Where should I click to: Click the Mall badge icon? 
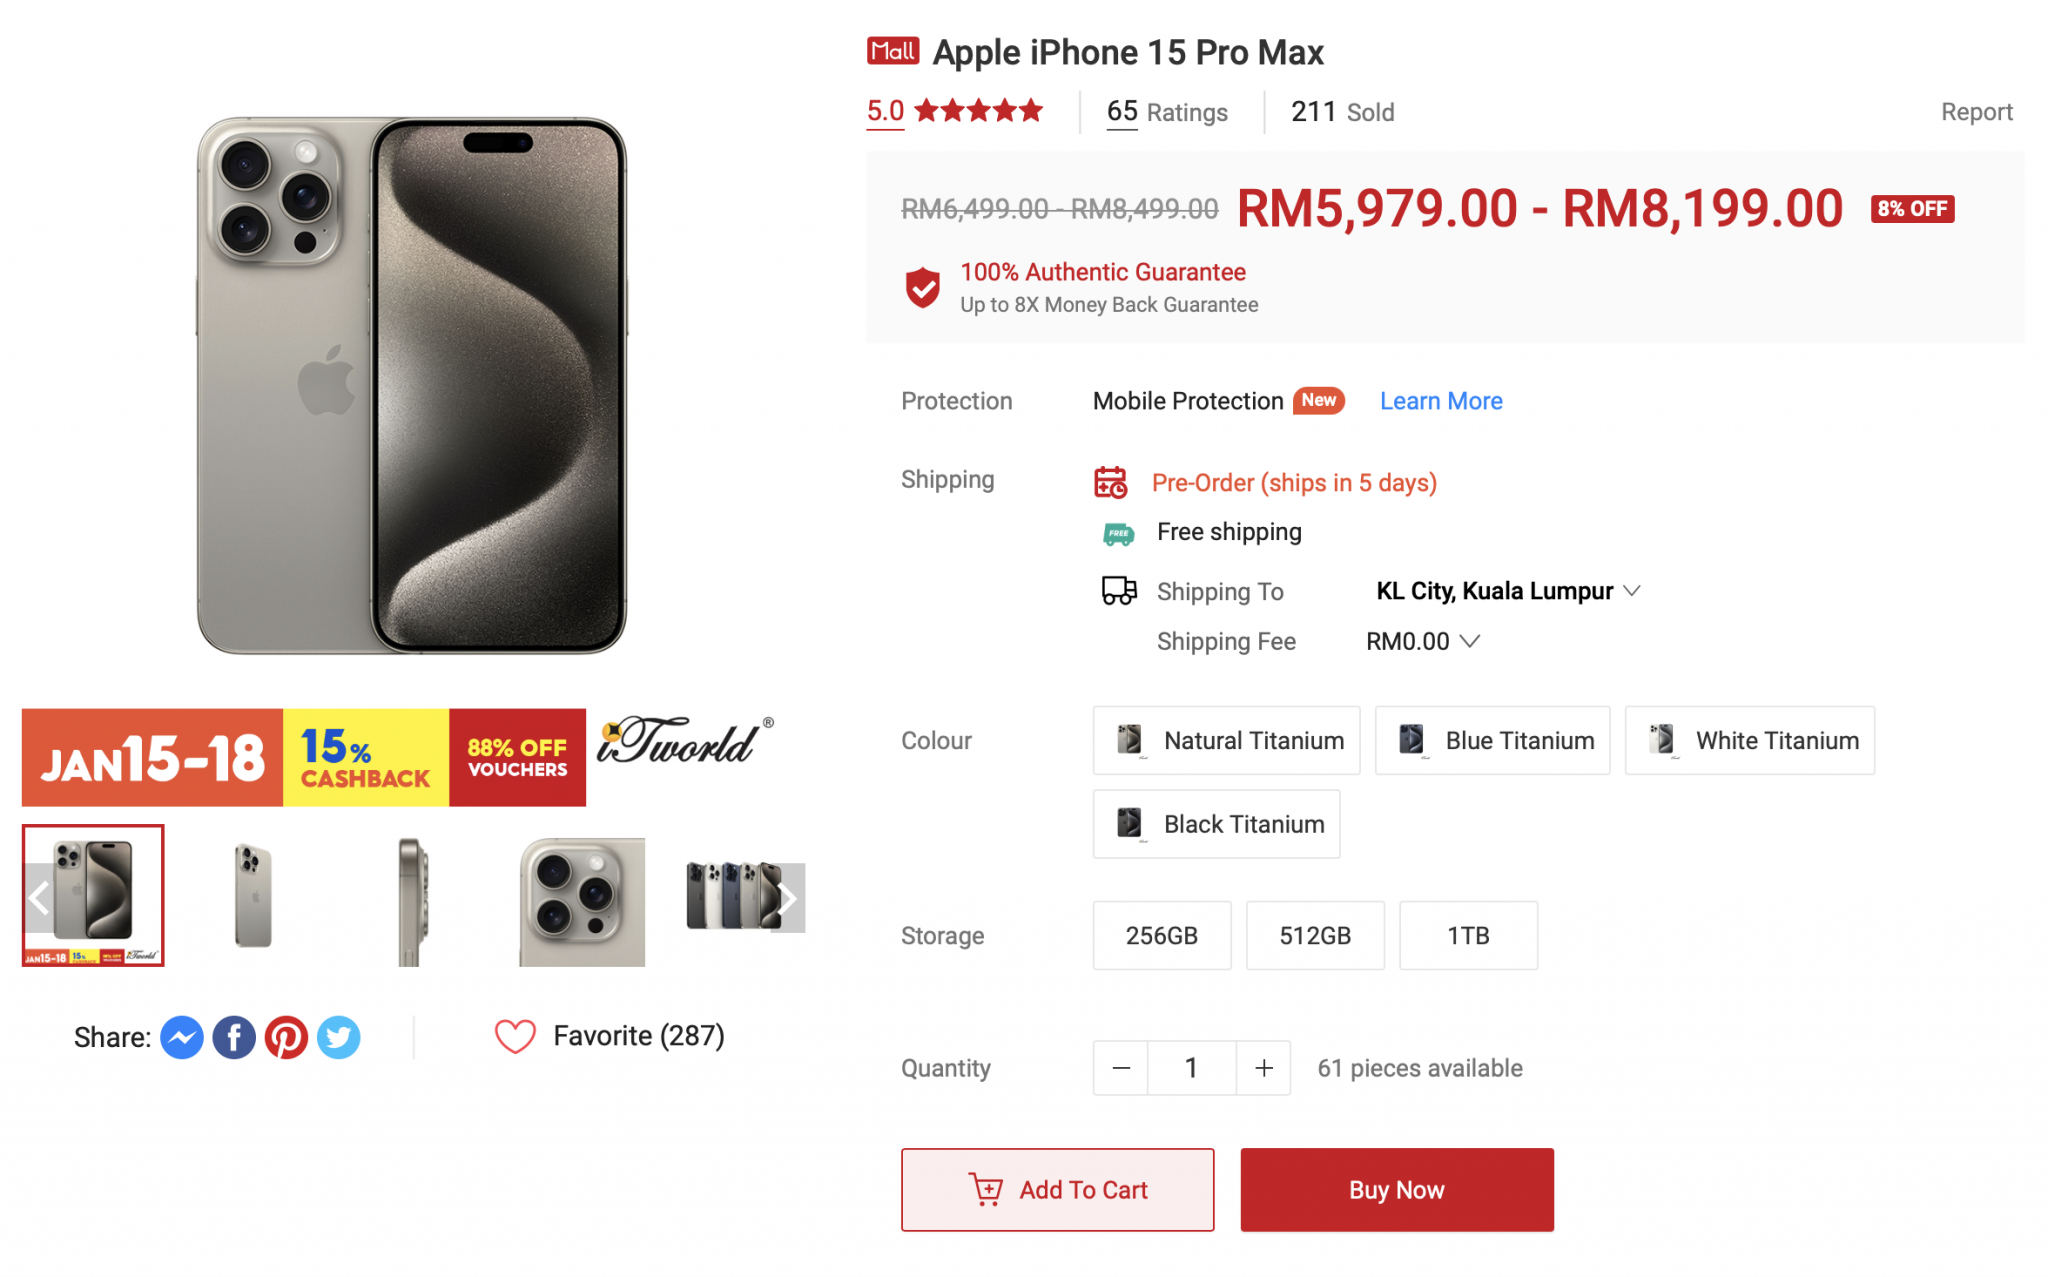click(x=893, y=51)
